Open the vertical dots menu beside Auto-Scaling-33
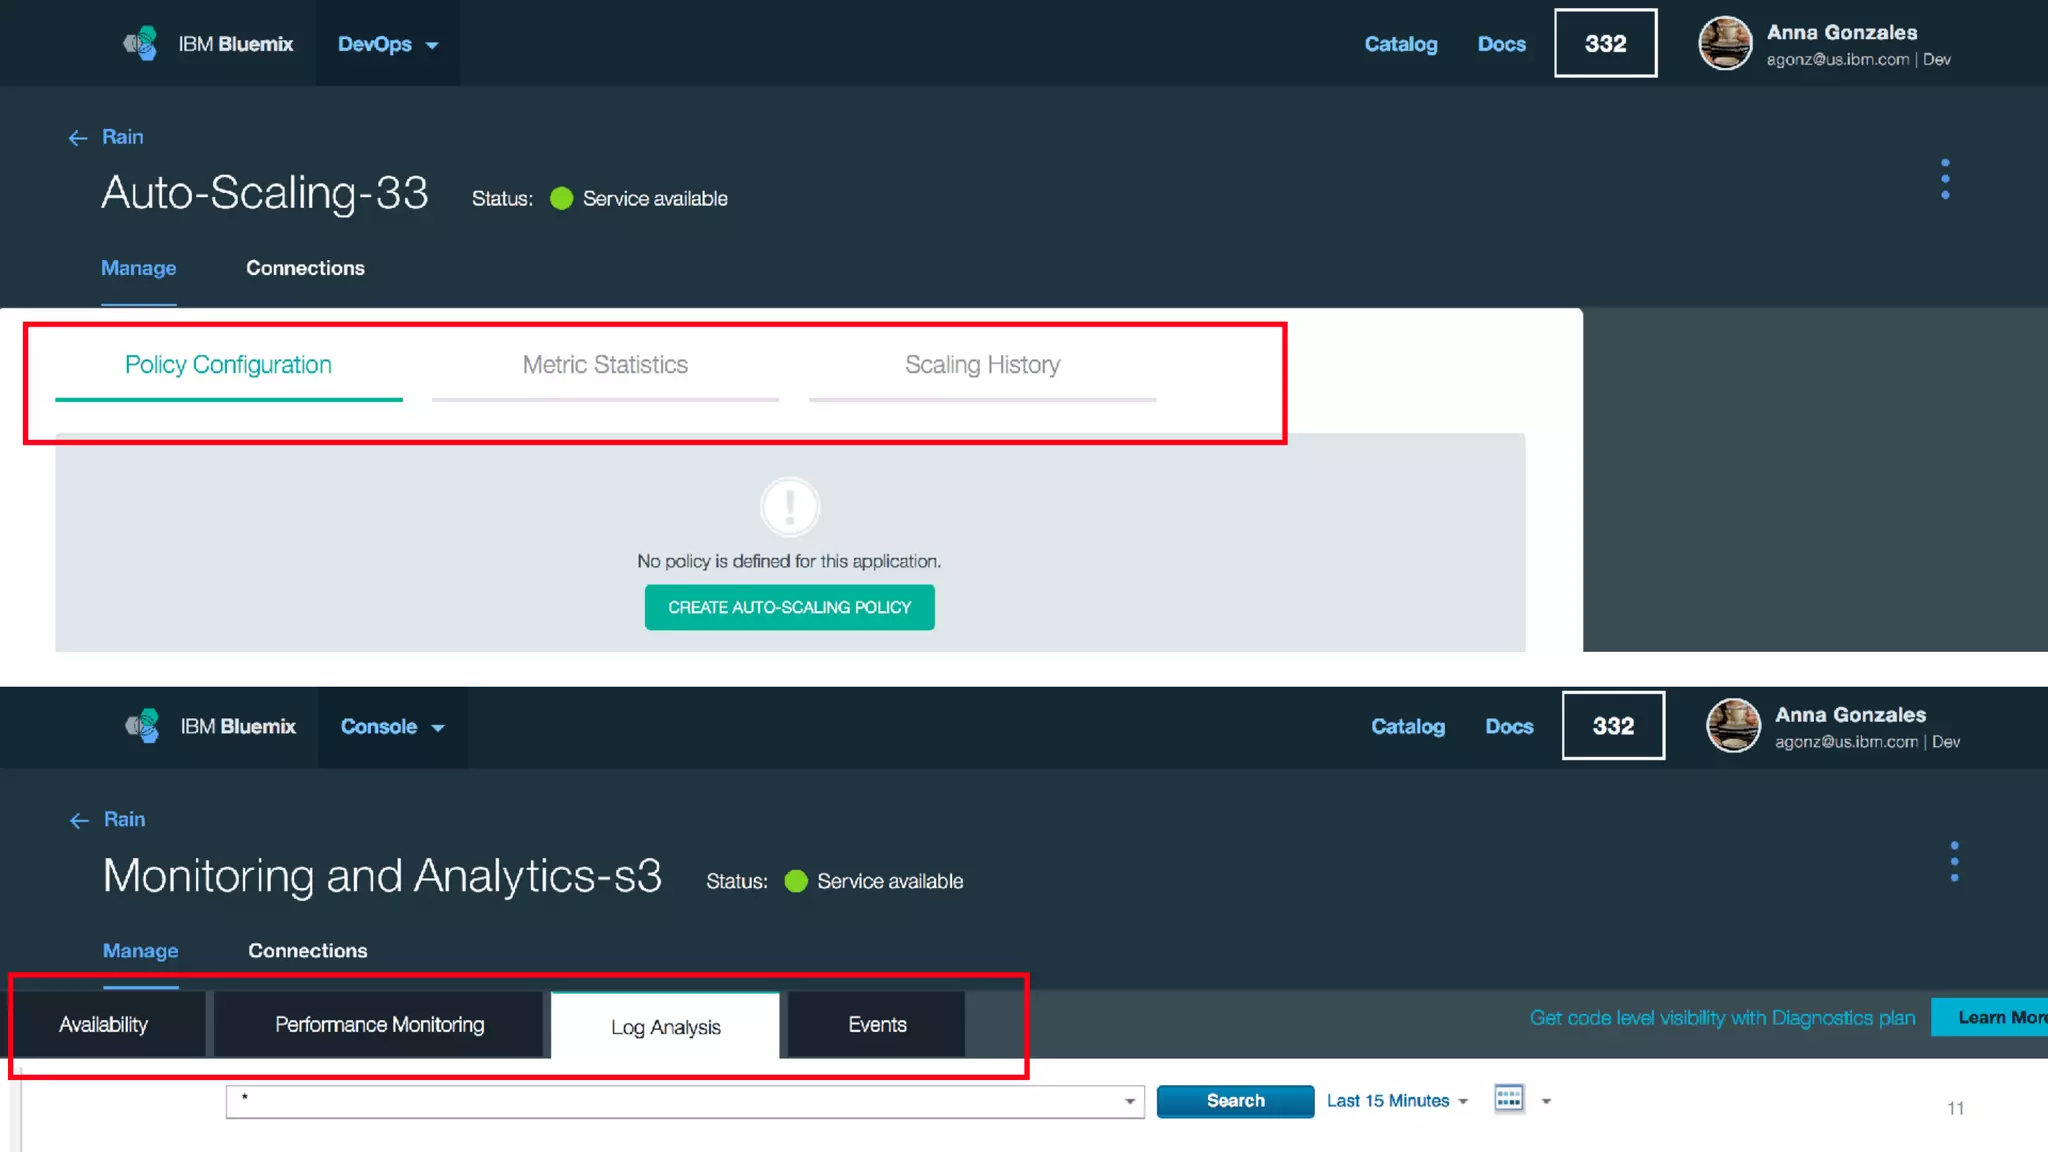Image resolution: width=2048 pixels, height=1152 pixels. (x=1944, y=179)
